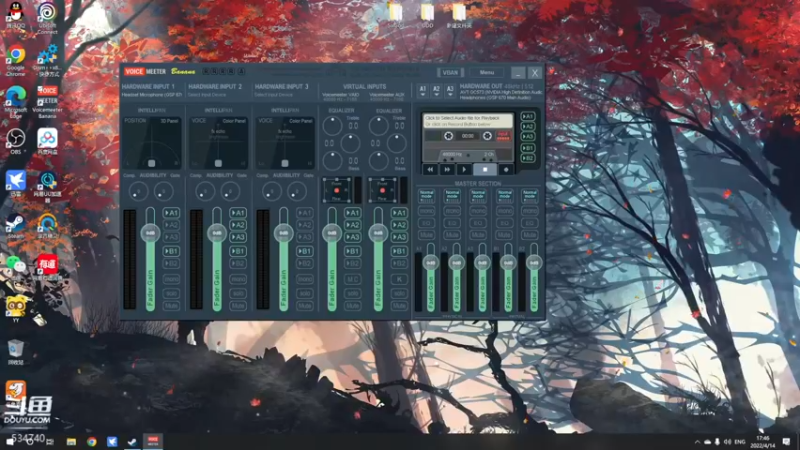Image resolution: width=800 pixels, height=450 pixels.
Task: Open YY desktop icon
Action: coord(16,308)
